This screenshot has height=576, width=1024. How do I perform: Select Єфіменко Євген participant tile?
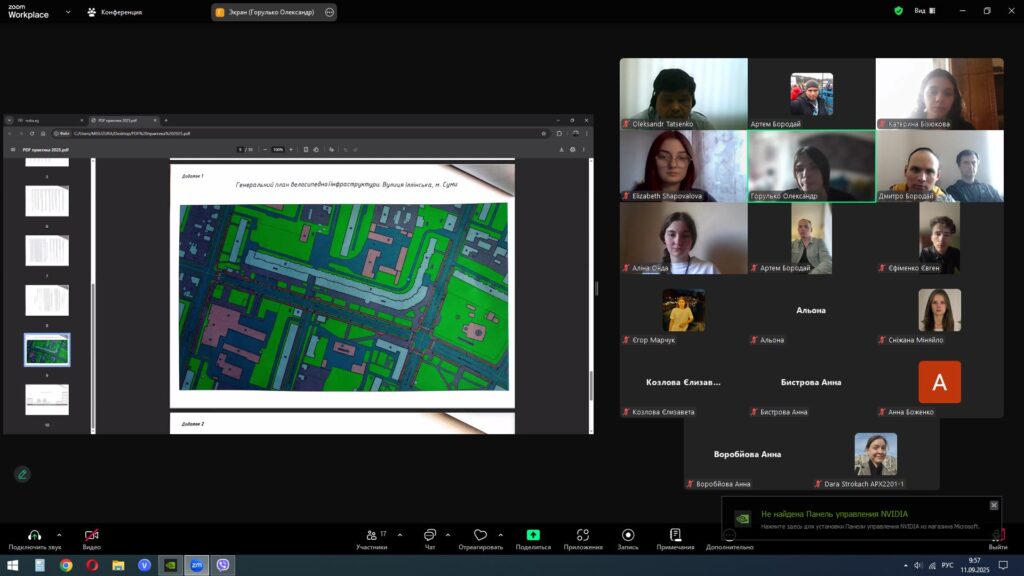click(x=940, y=238)
